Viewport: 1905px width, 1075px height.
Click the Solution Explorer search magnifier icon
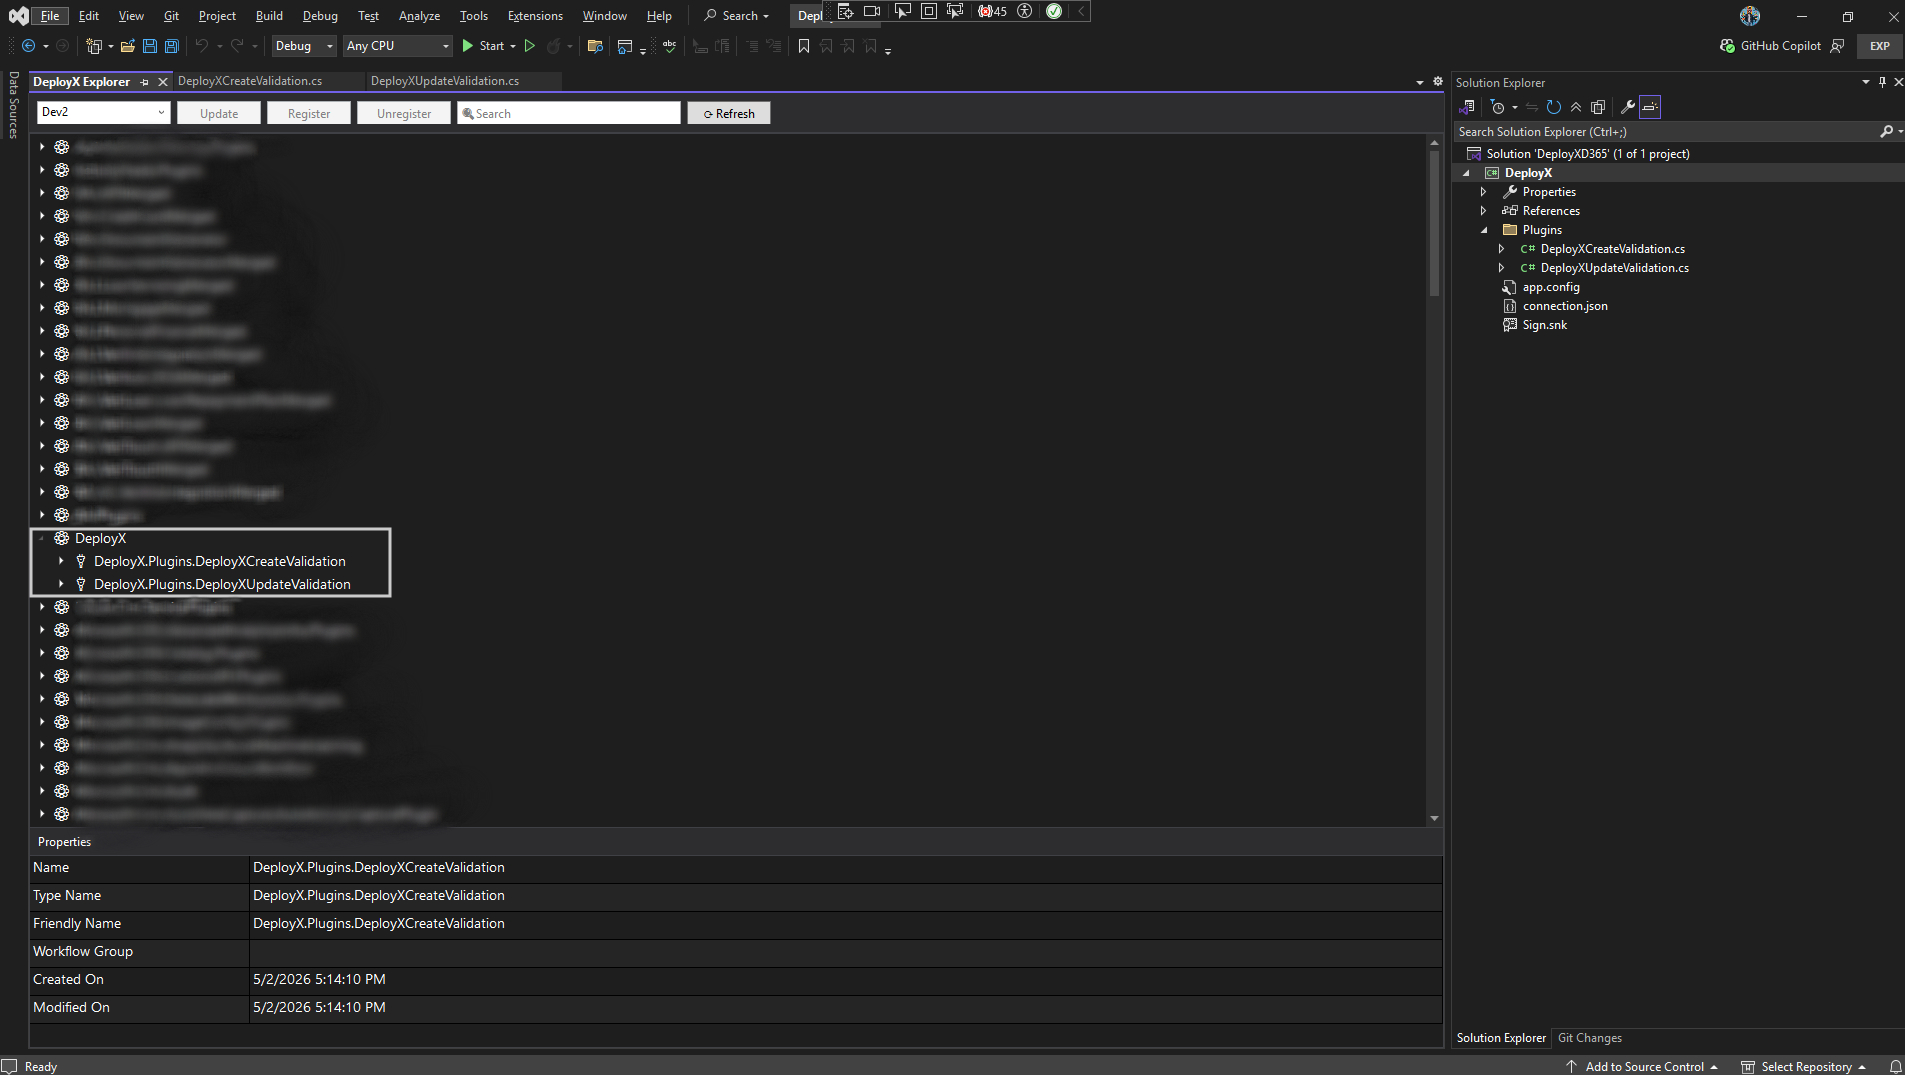tap(1887, 132)
